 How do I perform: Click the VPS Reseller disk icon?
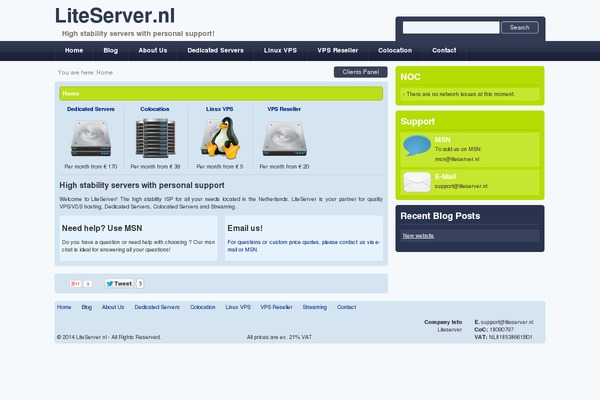[x=284, y=139]
